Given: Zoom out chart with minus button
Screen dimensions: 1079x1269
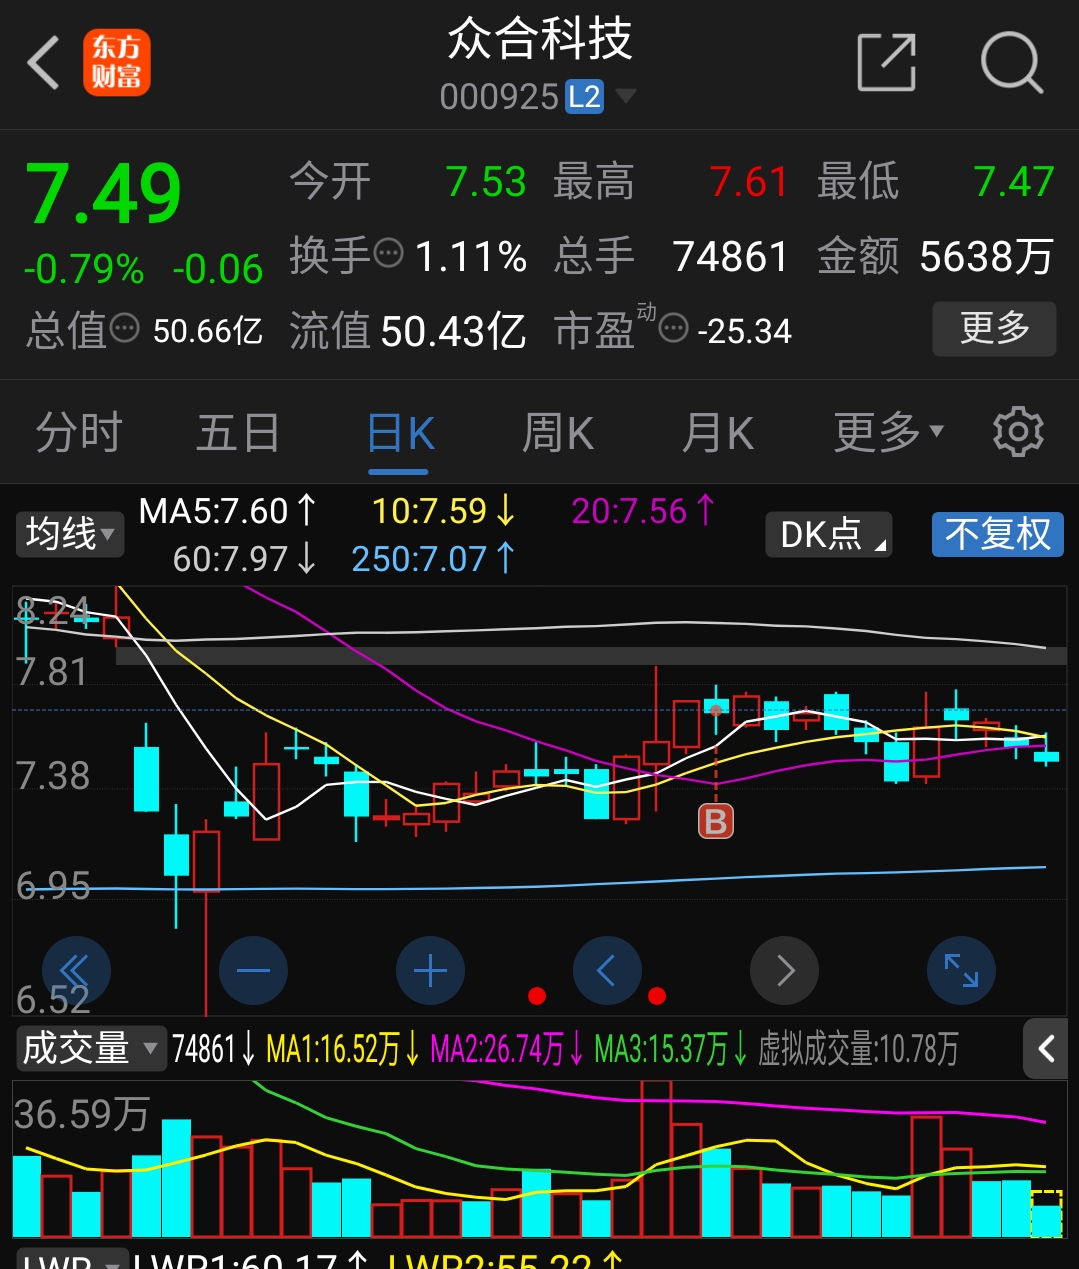Looking at the screenshot, I should [253, 971].
